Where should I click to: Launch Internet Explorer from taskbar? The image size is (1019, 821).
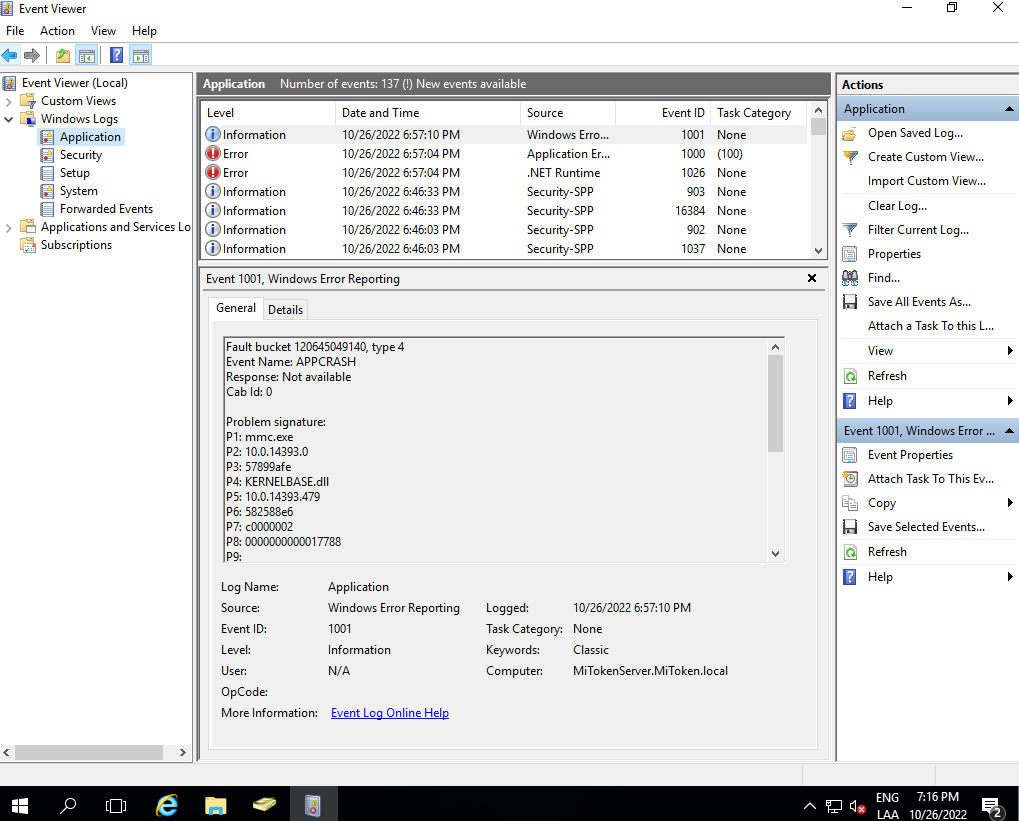click(x=166, y=806)
